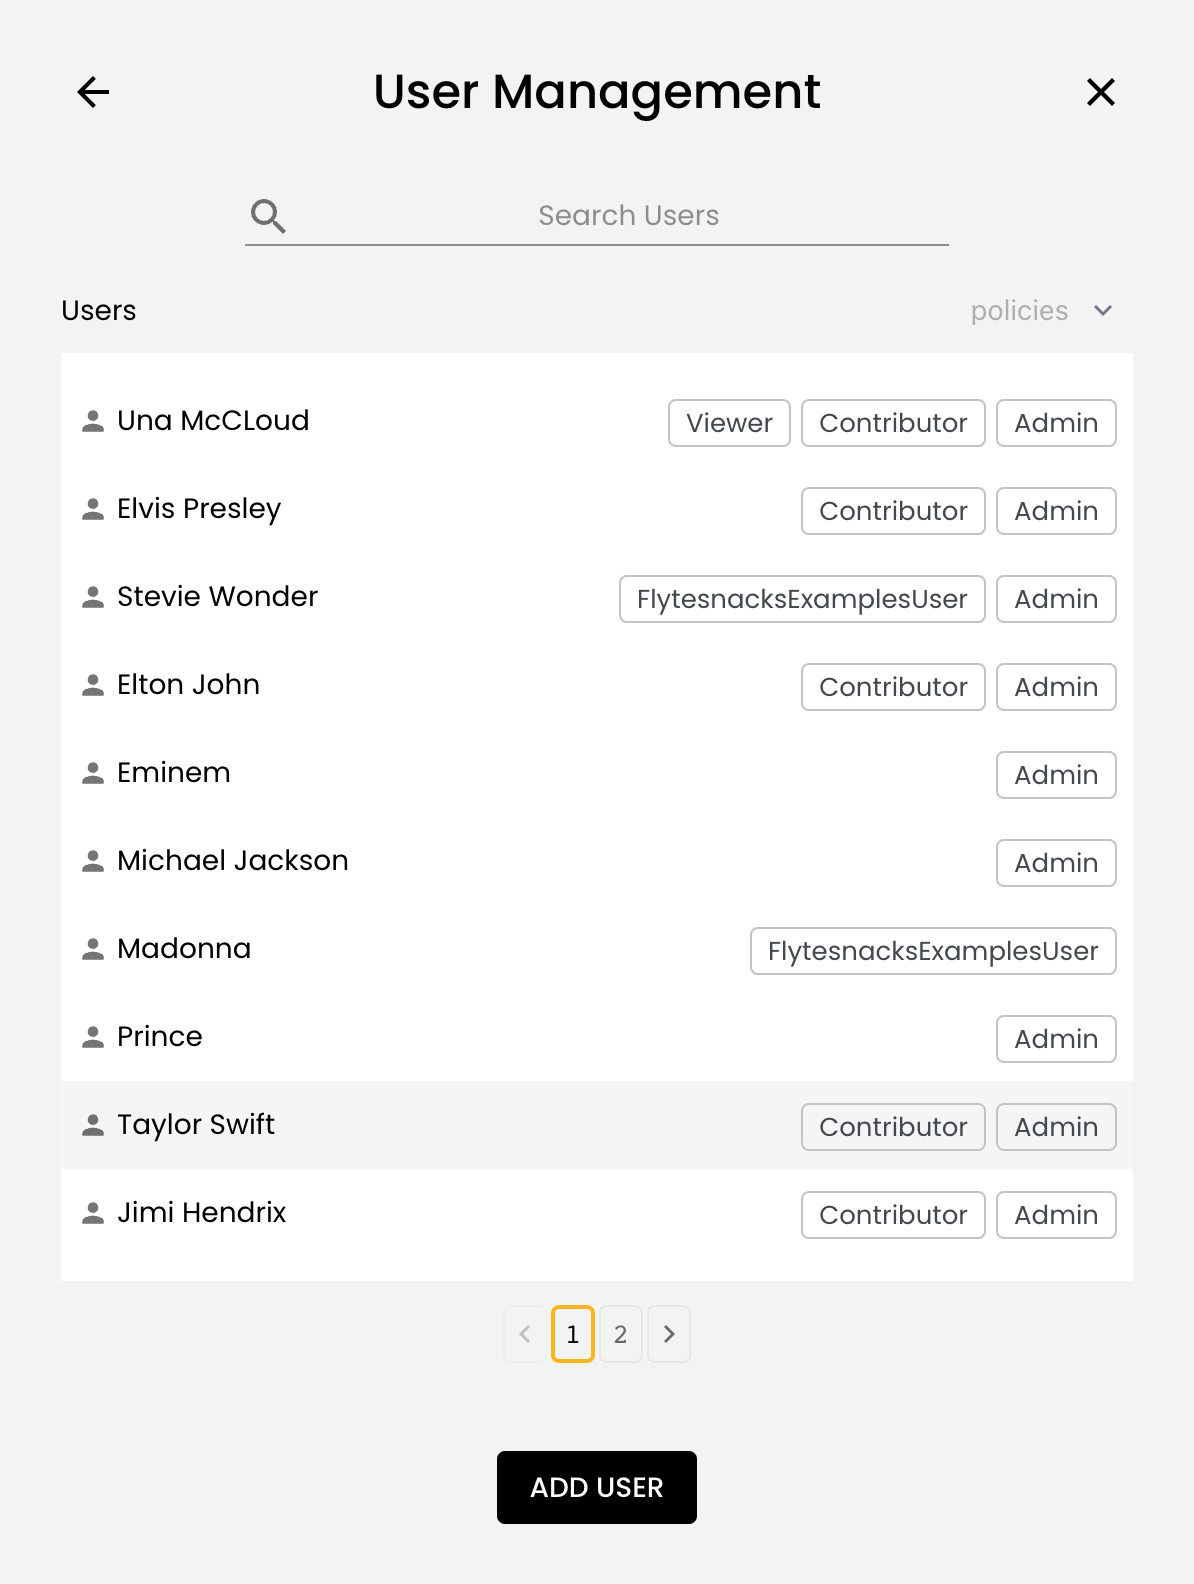This screenshot has width=1194, height=1584.
Task: Click the back arrow icon
Action: click(x=93, y=92)
